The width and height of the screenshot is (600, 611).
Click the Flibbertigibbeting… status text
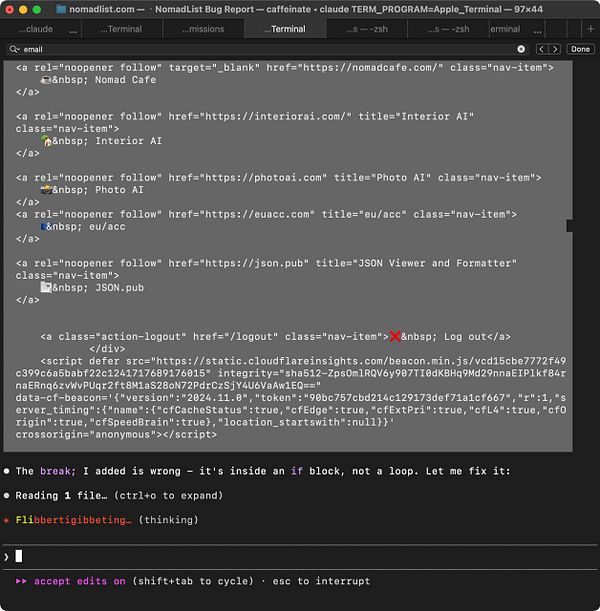tap(74, 520)
